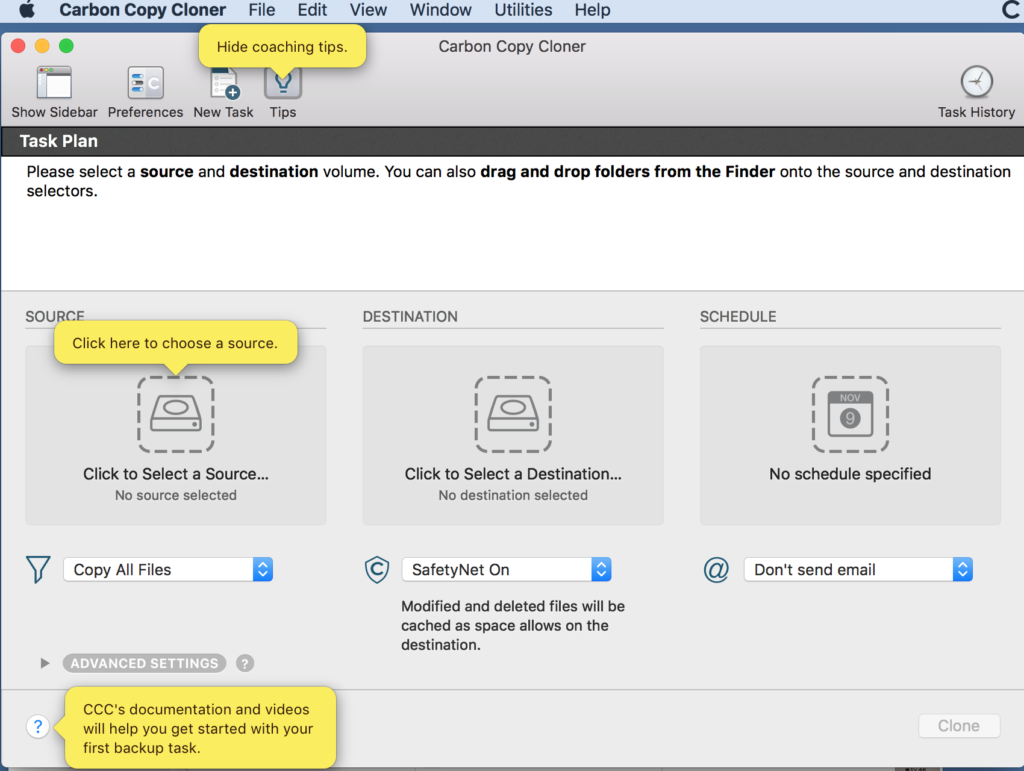Click the schedule calendar icon
Screen dimensions: 1024x771
coord(850,414)
